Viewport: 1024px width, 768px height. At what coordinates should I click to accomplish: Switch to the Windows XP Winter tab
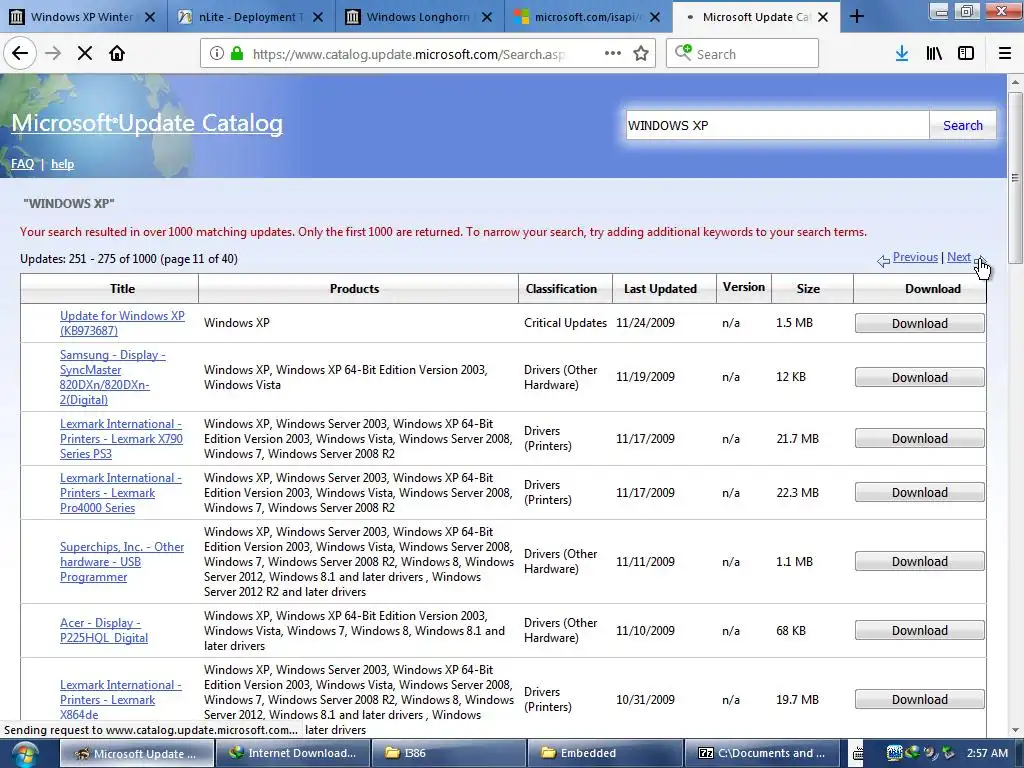83,17
